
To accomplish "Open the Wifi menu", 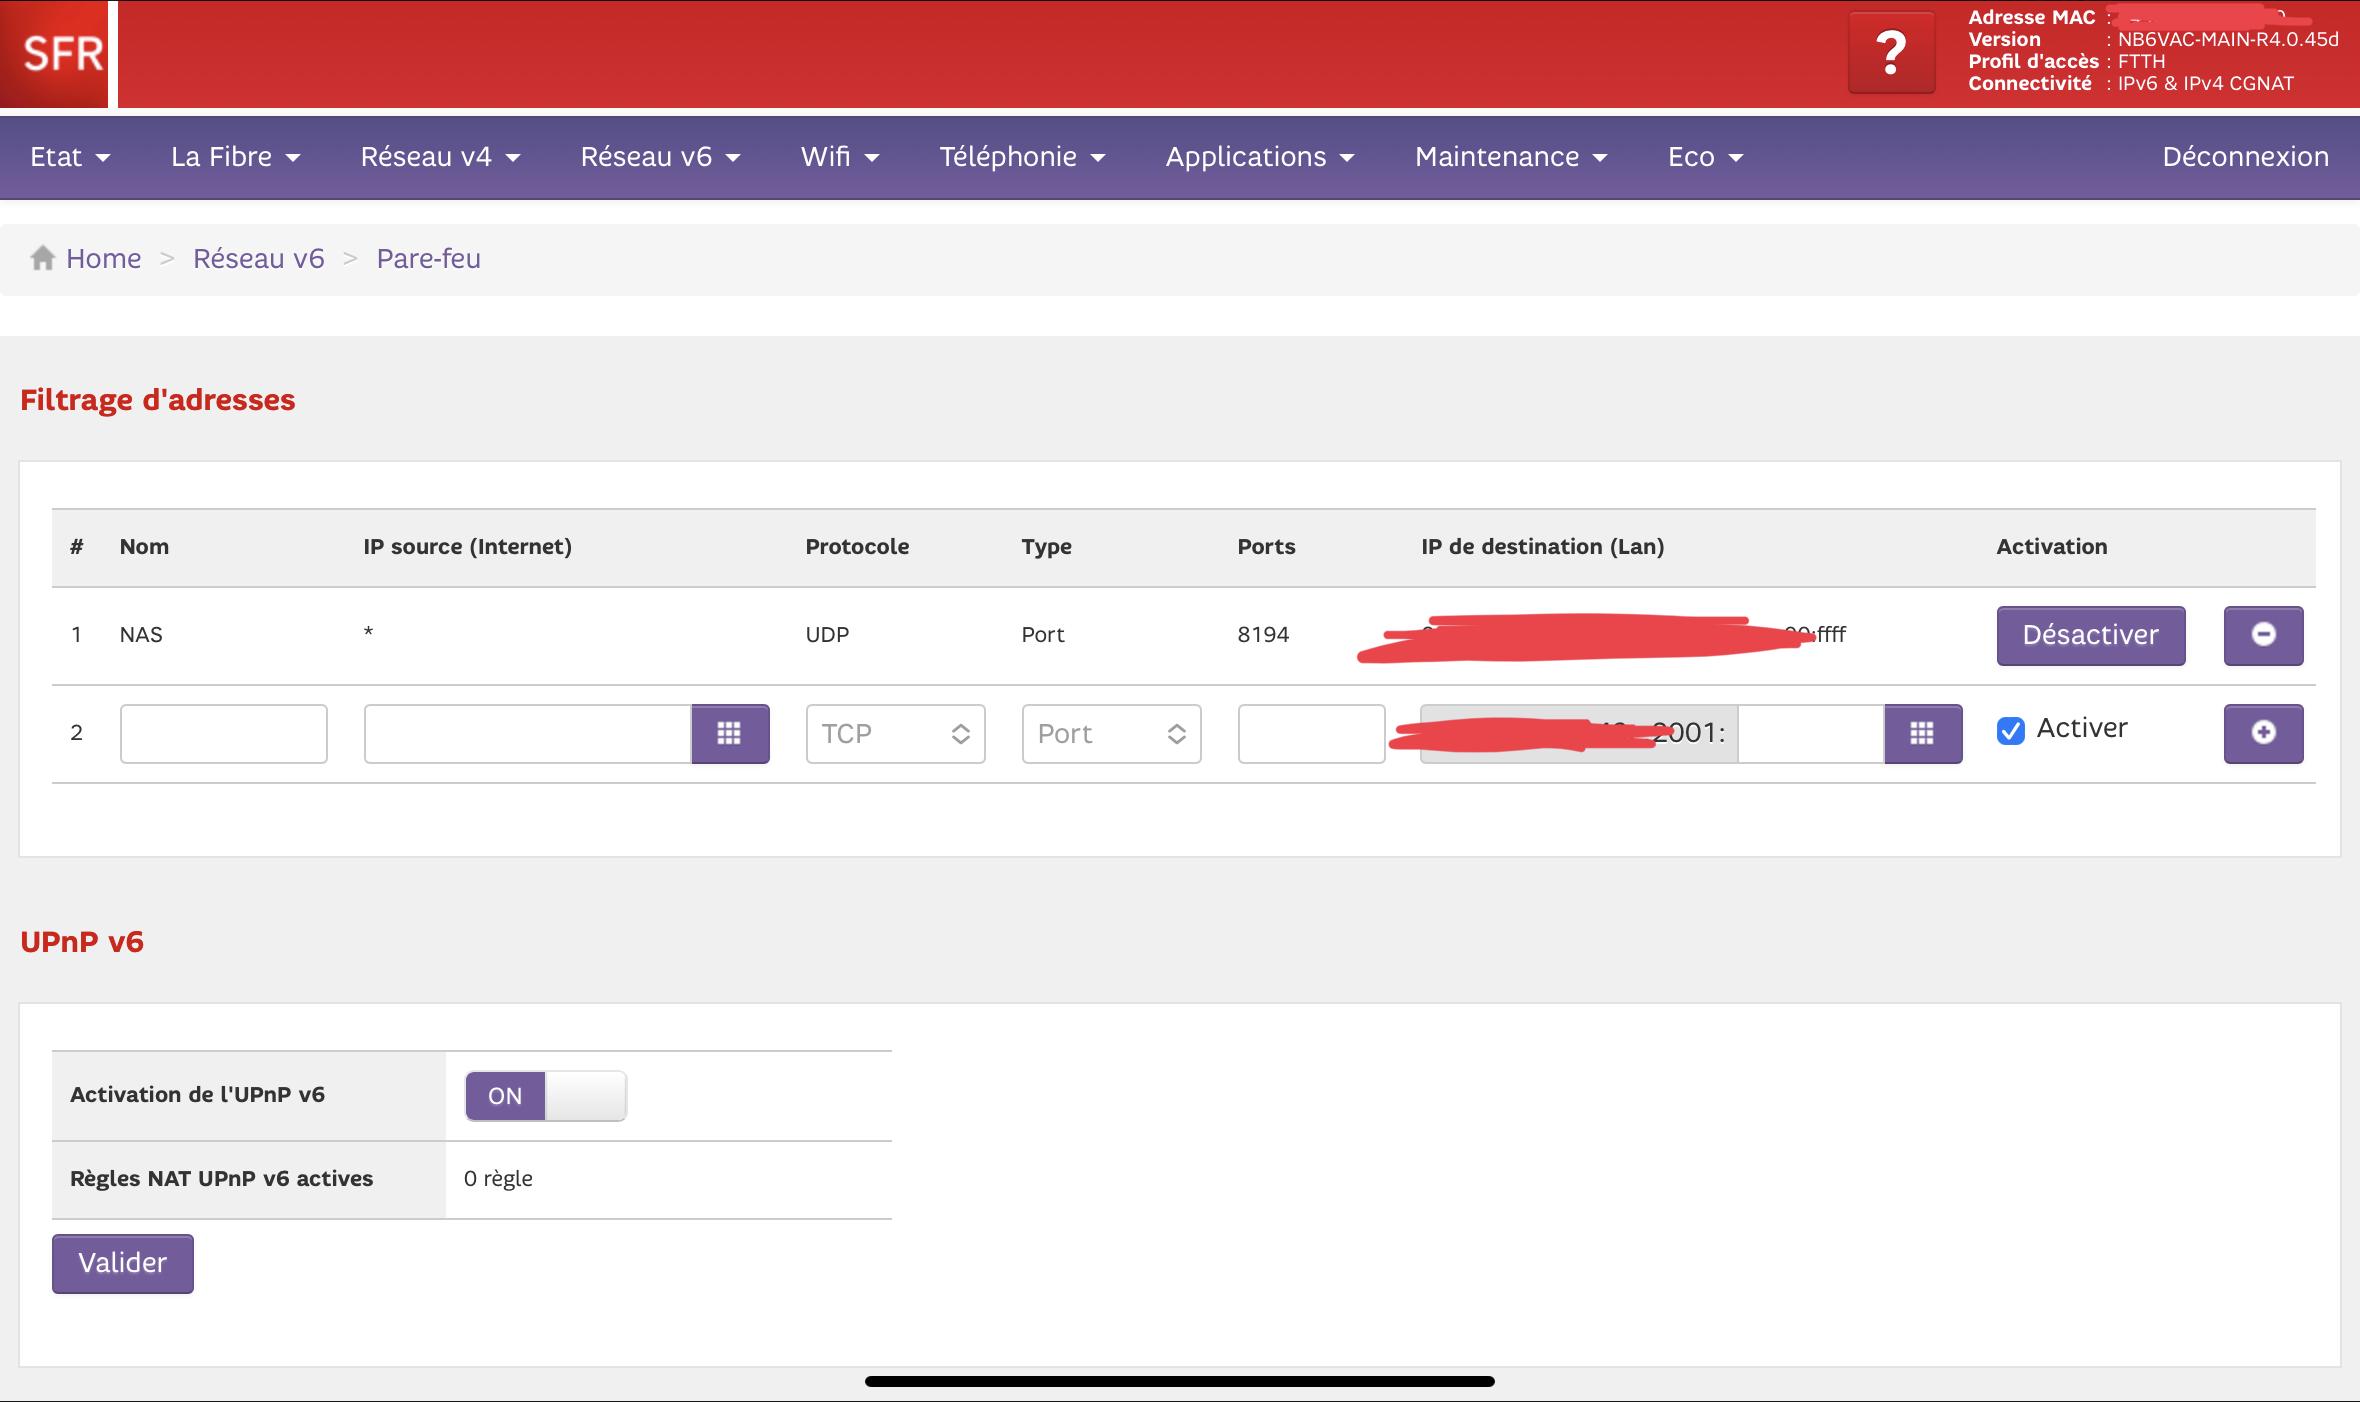I will pyautogui.click(x=839, y=157).
